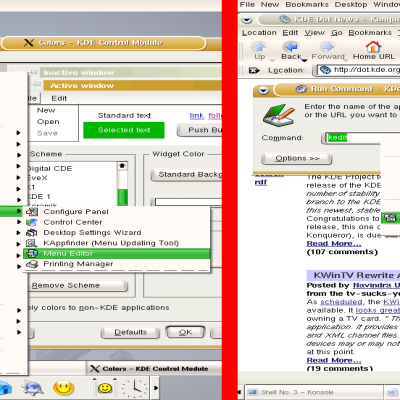The height and width of the screenshot is (400, 400).
Task: Click the green scheme list scrollbar thumb
Action: pyautogui.click(x=123, y=197)
